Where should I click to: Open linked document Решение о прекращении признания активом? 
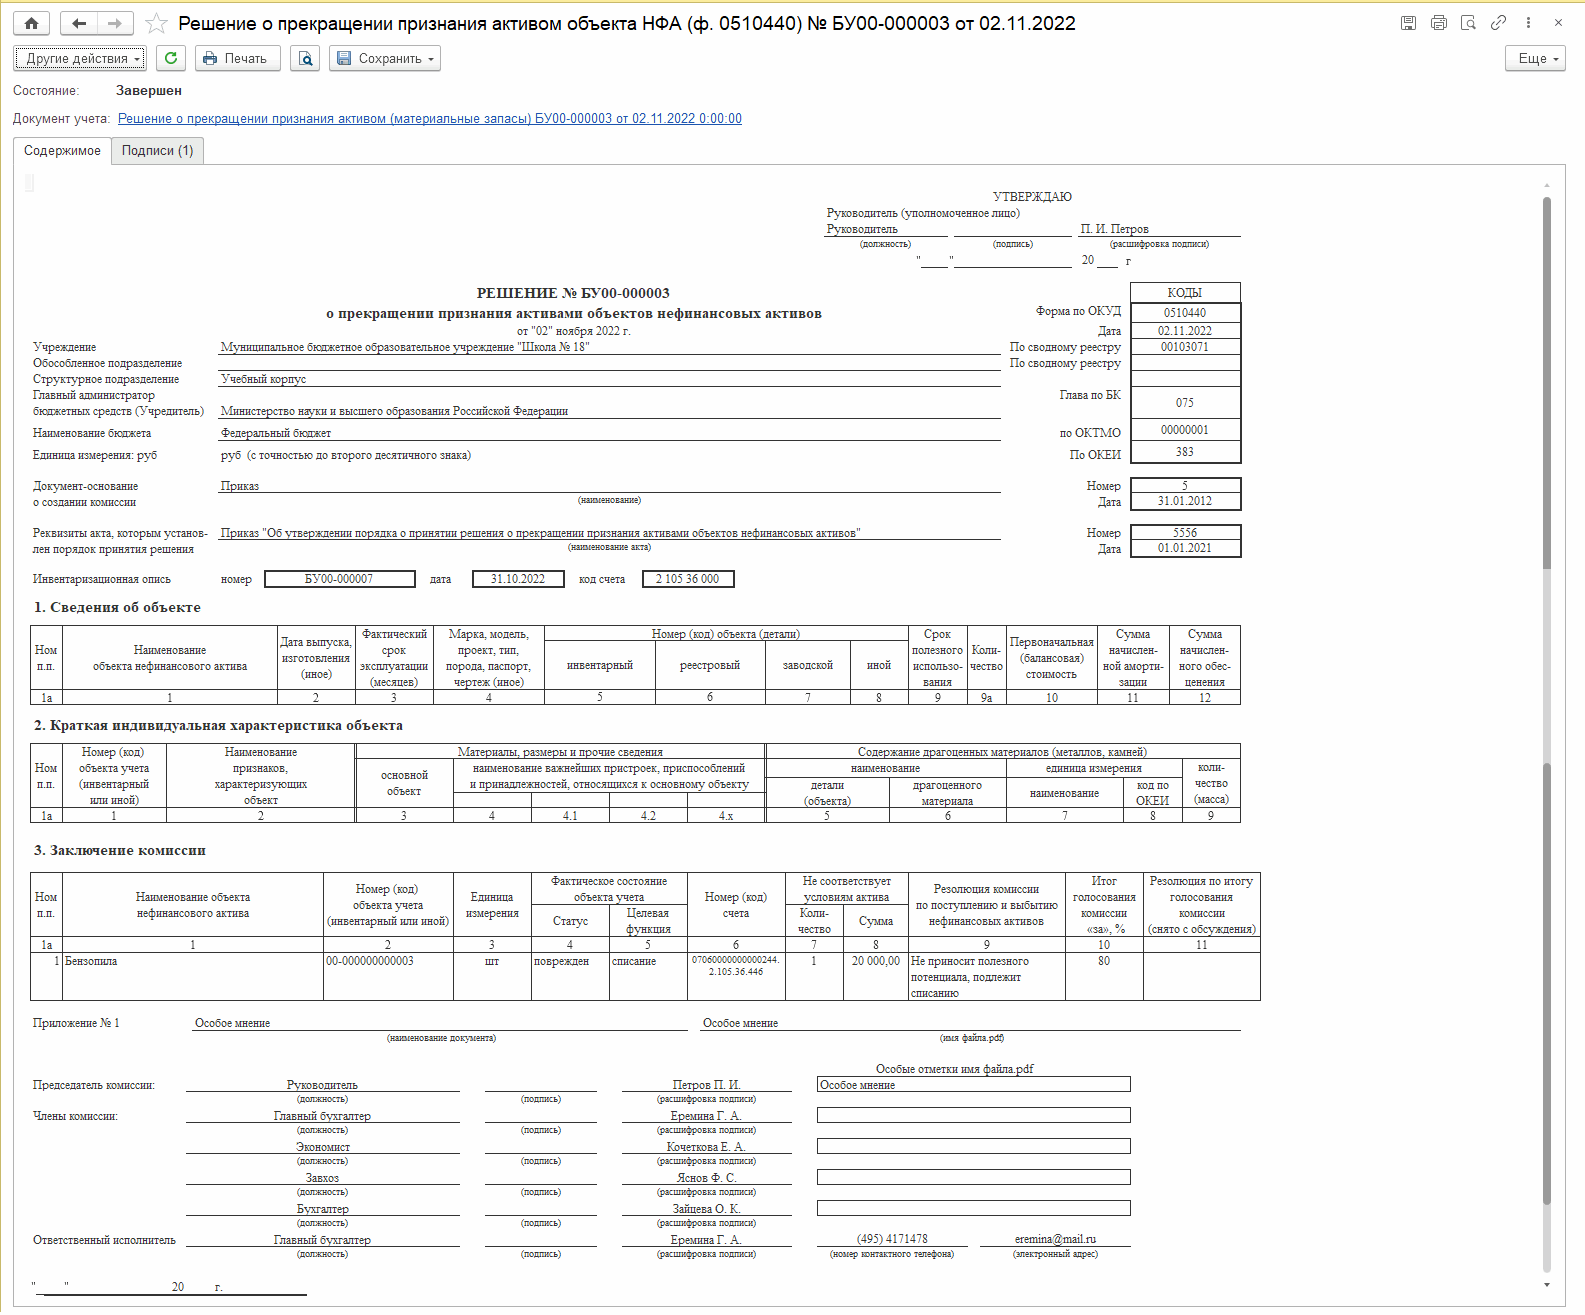click(x=430, y=118)
